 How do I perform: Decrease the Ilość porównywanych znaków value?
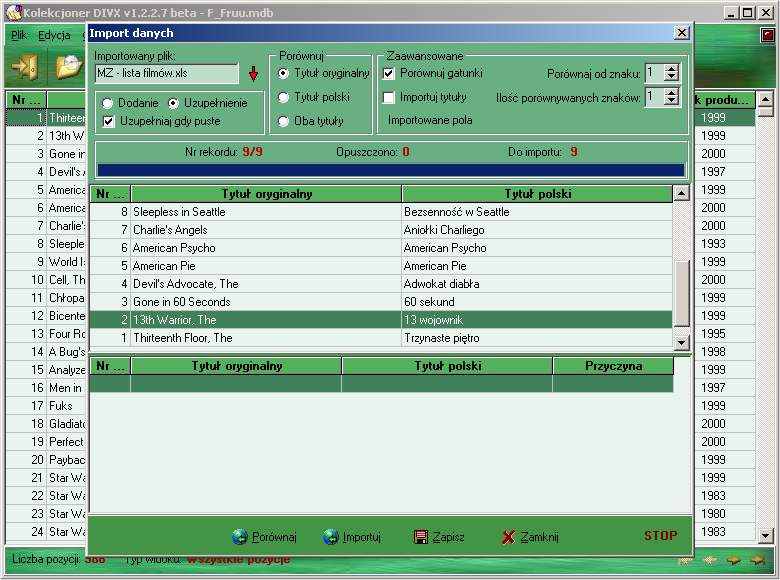coord(671,101)
